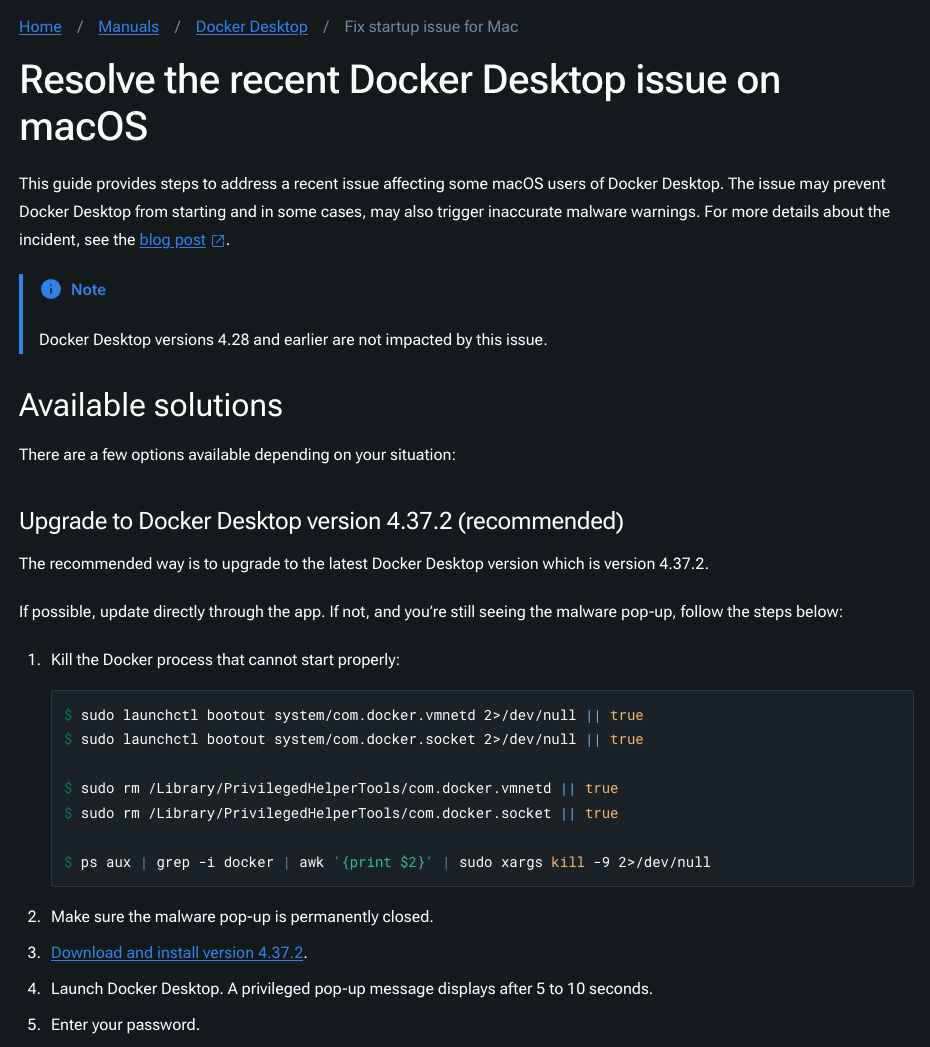Image resolution: width=930 pixels, height=1047 pixels.
Task: Open the Home breadcrumb link
Action: click(x=40, y=27)
